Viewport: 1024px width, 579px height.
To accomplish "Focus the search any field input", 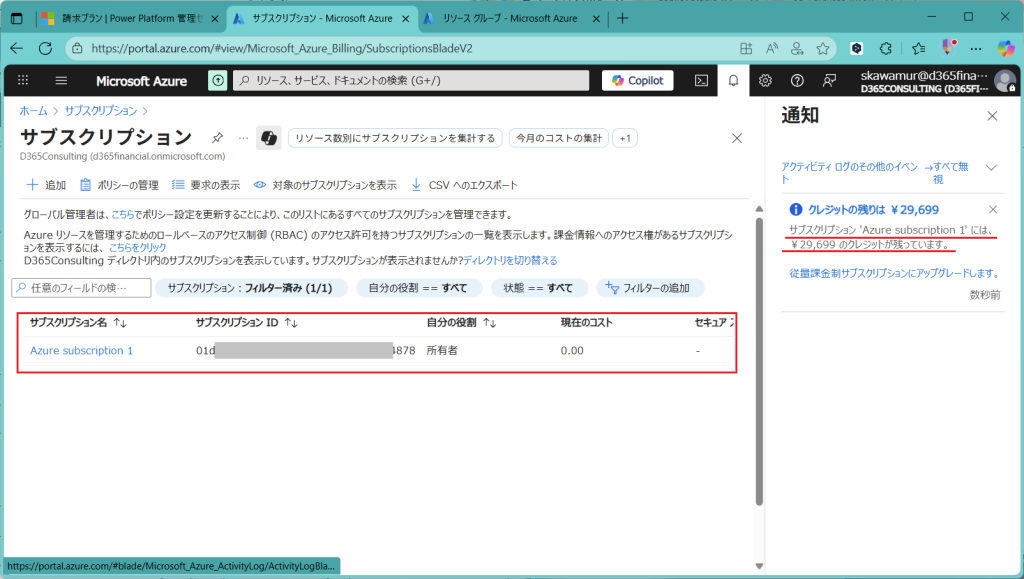I will click(x=81, y=288).
